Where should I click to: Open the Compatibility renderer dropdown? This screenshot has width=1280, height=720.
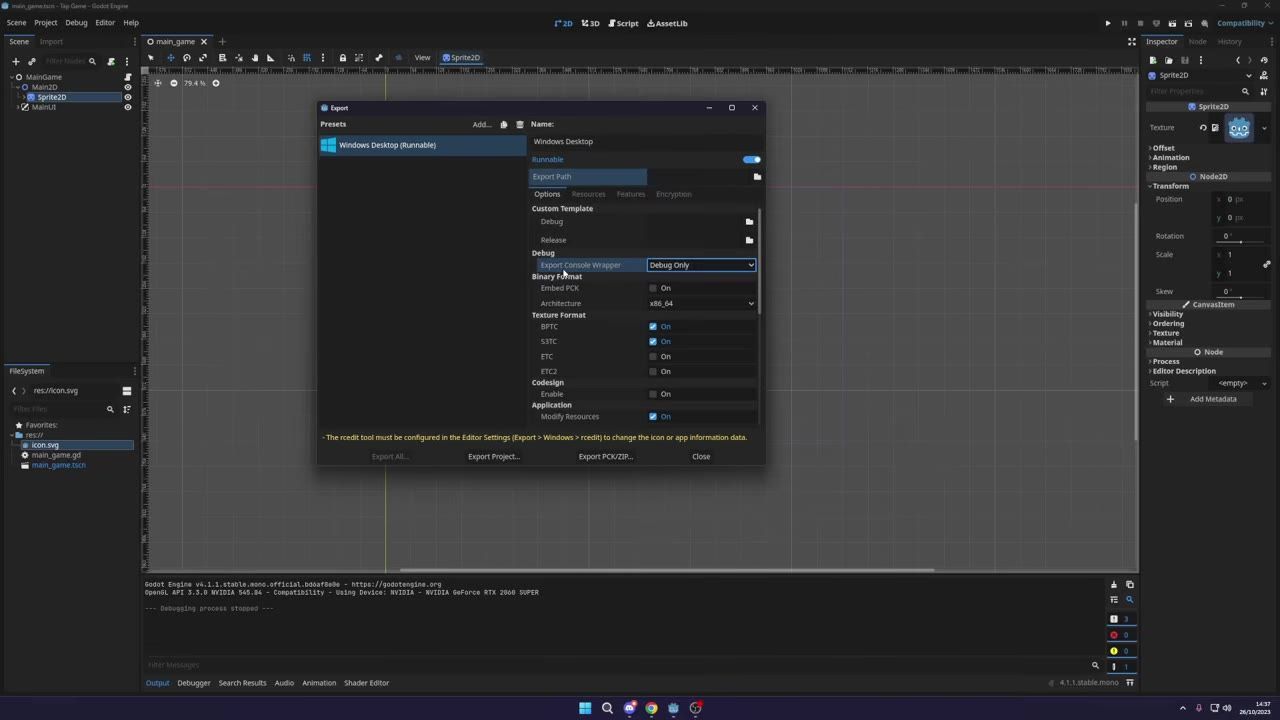pos(1245,23)
